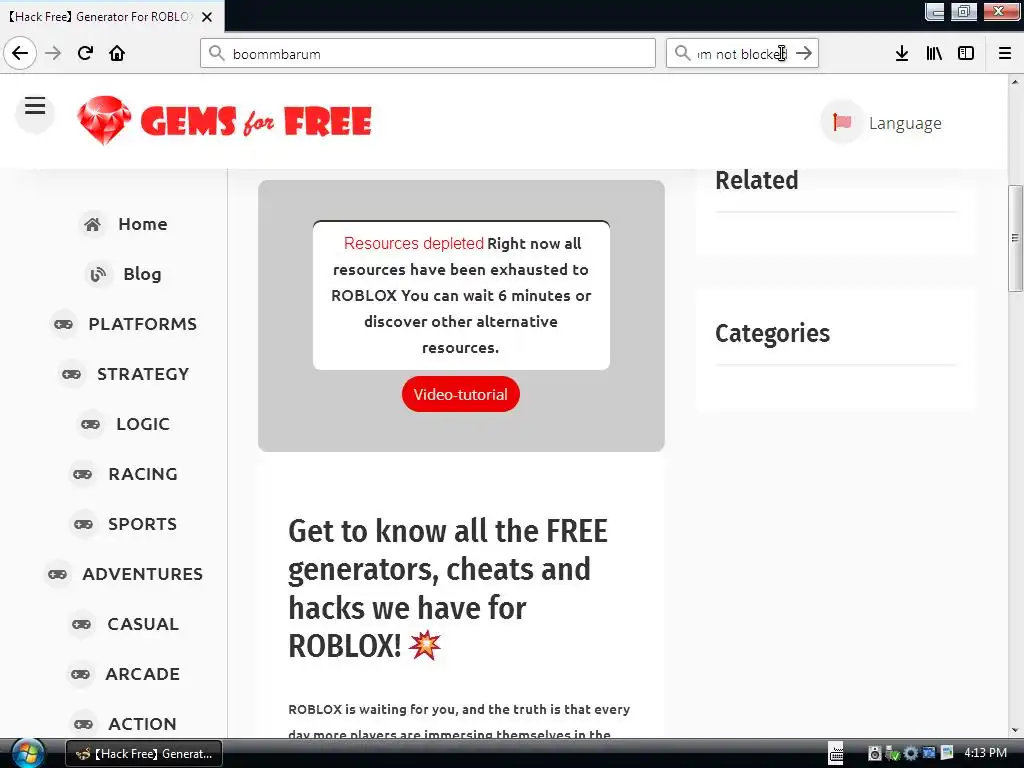Open the Blog menu link

coord(142,274)
